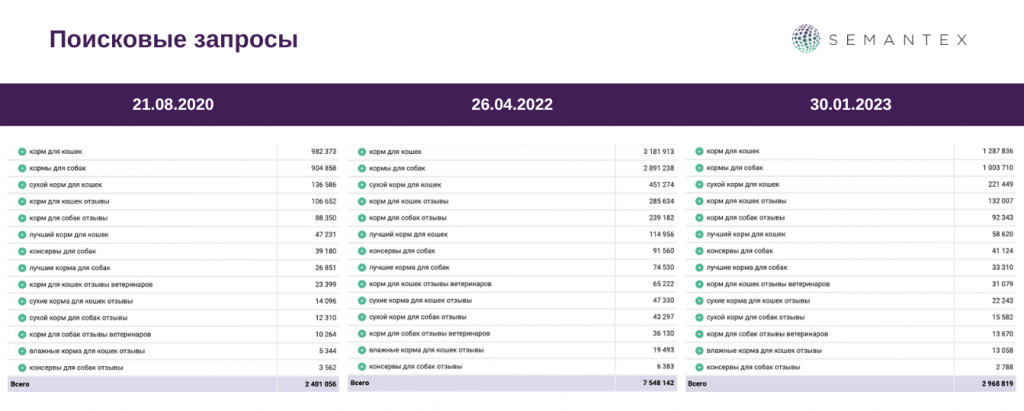Click the 'Поисковые запросы' slide title
This screenshot has height=411, width=1024.
174,40
